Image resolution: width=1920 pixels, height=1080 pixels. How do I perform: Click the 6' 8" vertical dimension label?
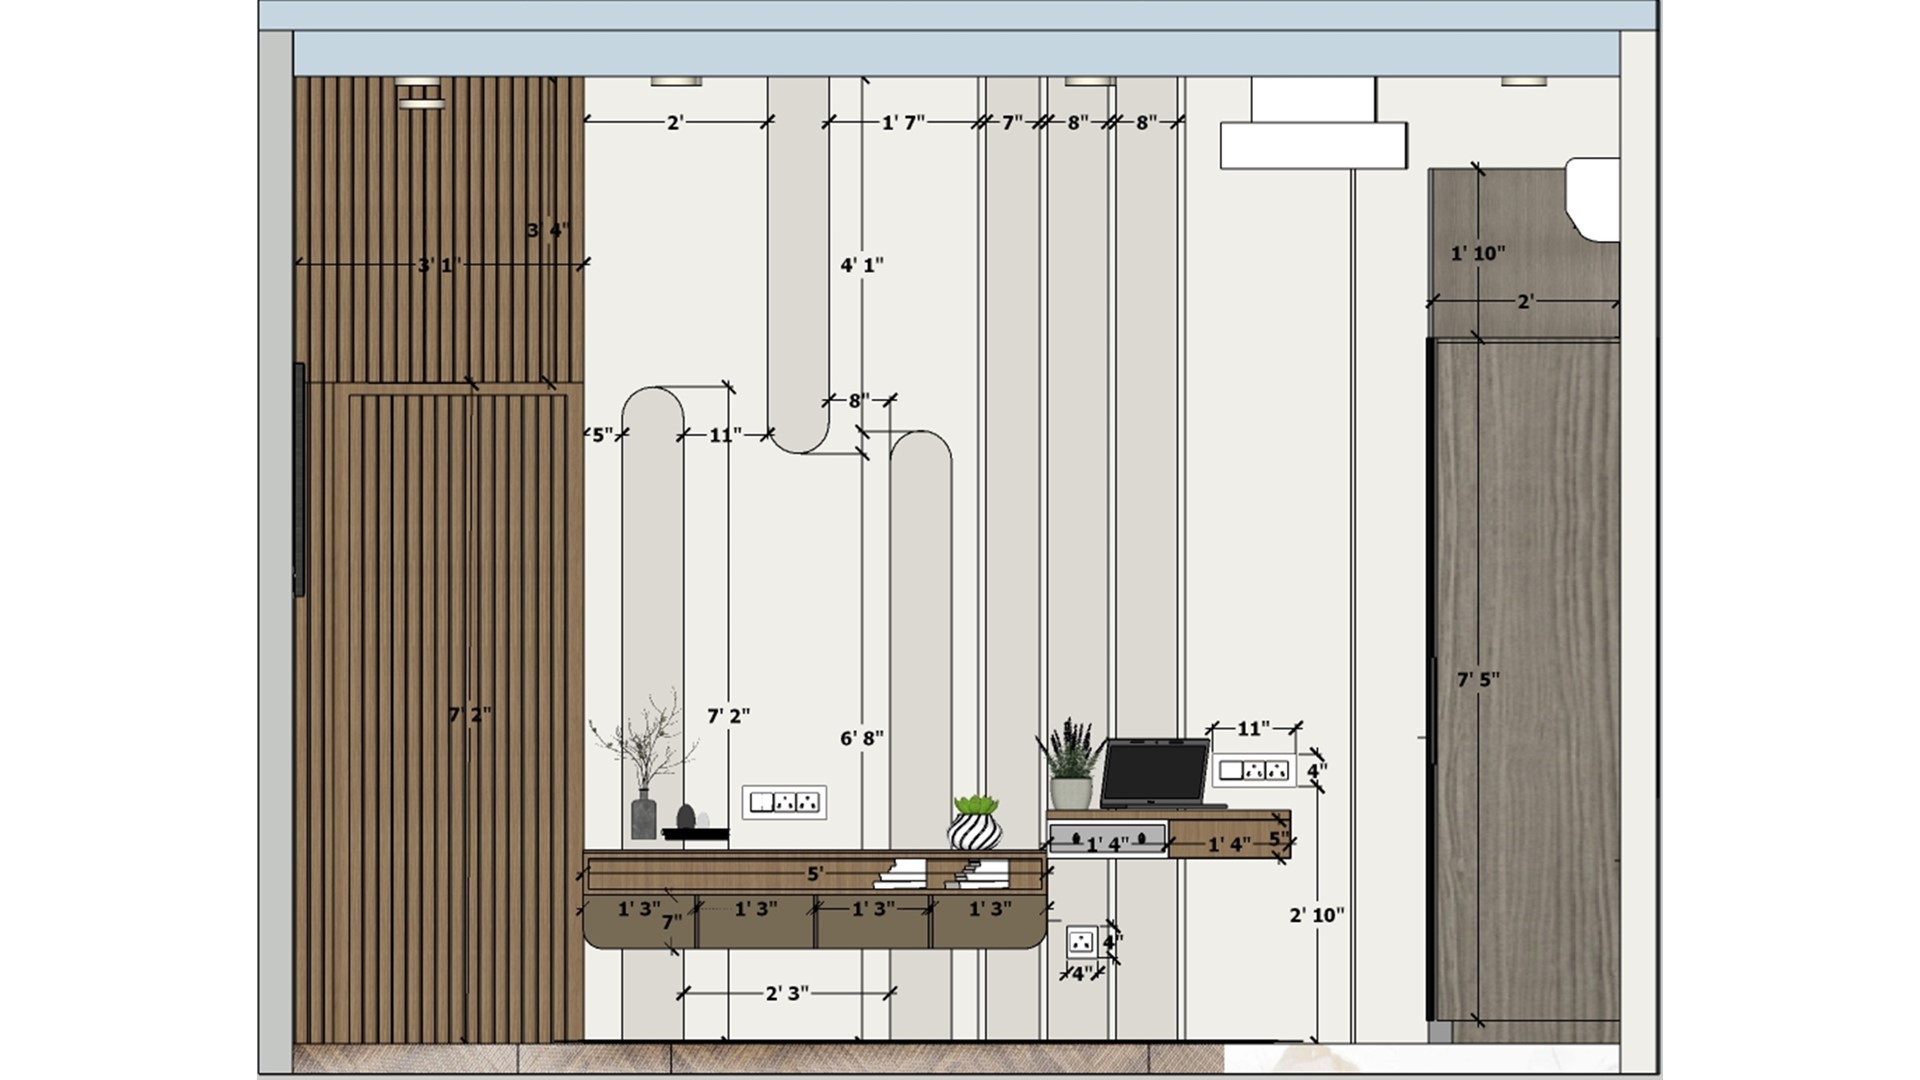[x=862, y=739]
